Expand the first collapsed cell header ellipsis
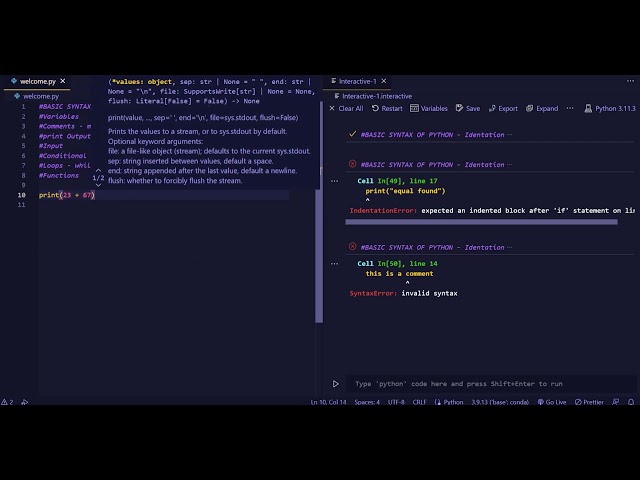Screen dimensions: 640x480 point(509,135)
